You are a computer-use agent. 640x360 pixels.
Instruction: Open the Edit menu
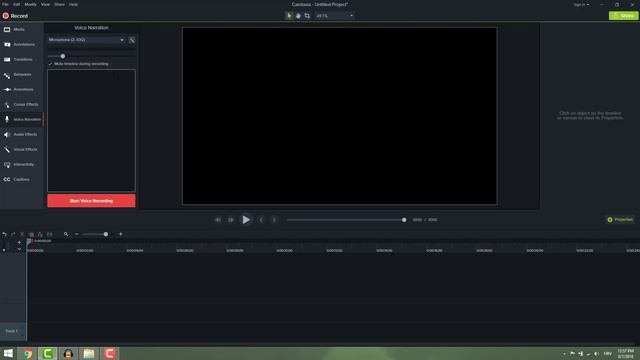click(16, 4)
